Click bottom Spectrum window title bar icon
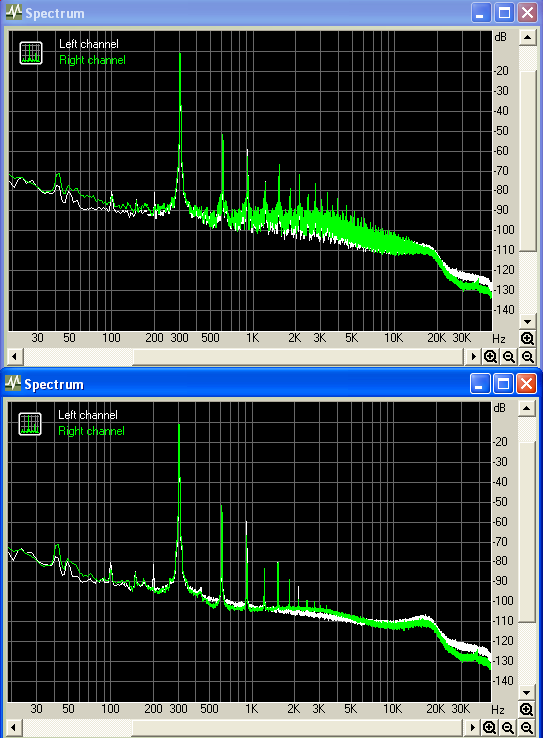The image size is (543, 738). pyautogui.click(x=13, y=384)
